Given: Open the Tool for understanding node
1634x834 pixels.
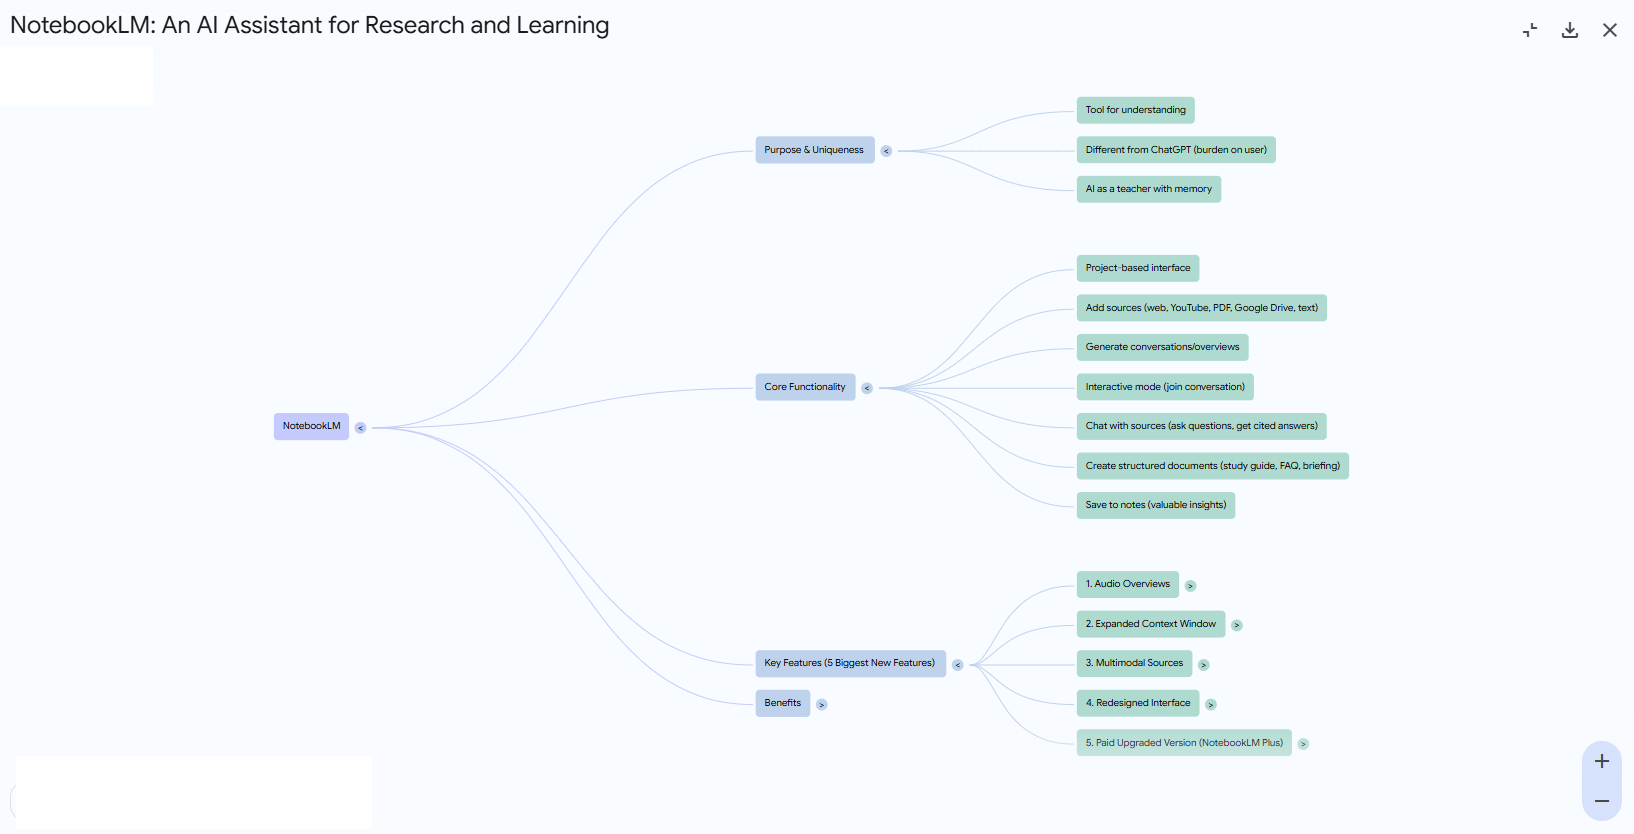Looking at the screenshot, I should pyautogui.click(x=1136, y=110).
